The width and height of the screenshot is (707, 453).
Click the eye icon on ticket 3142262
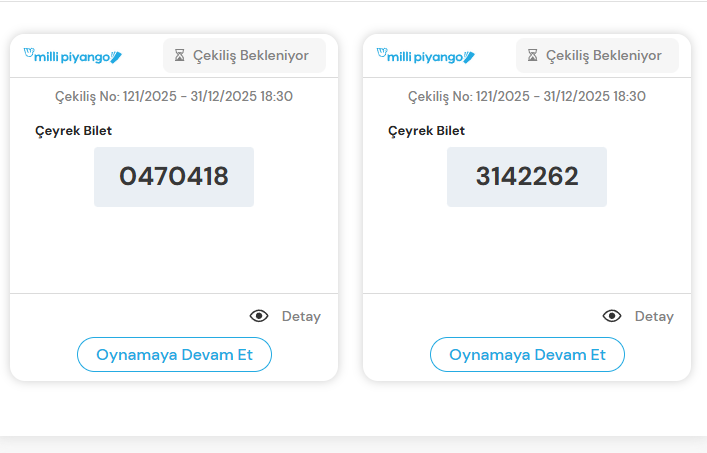(x=612, y=316)
